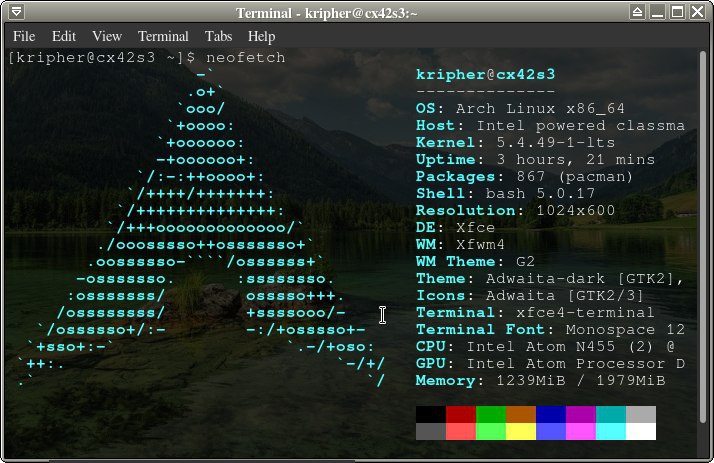This screenshot has width=714, height=463.
Task: Click the 'Uptime: 3 hours, 21 mins' line
Action: coord(536,160)
